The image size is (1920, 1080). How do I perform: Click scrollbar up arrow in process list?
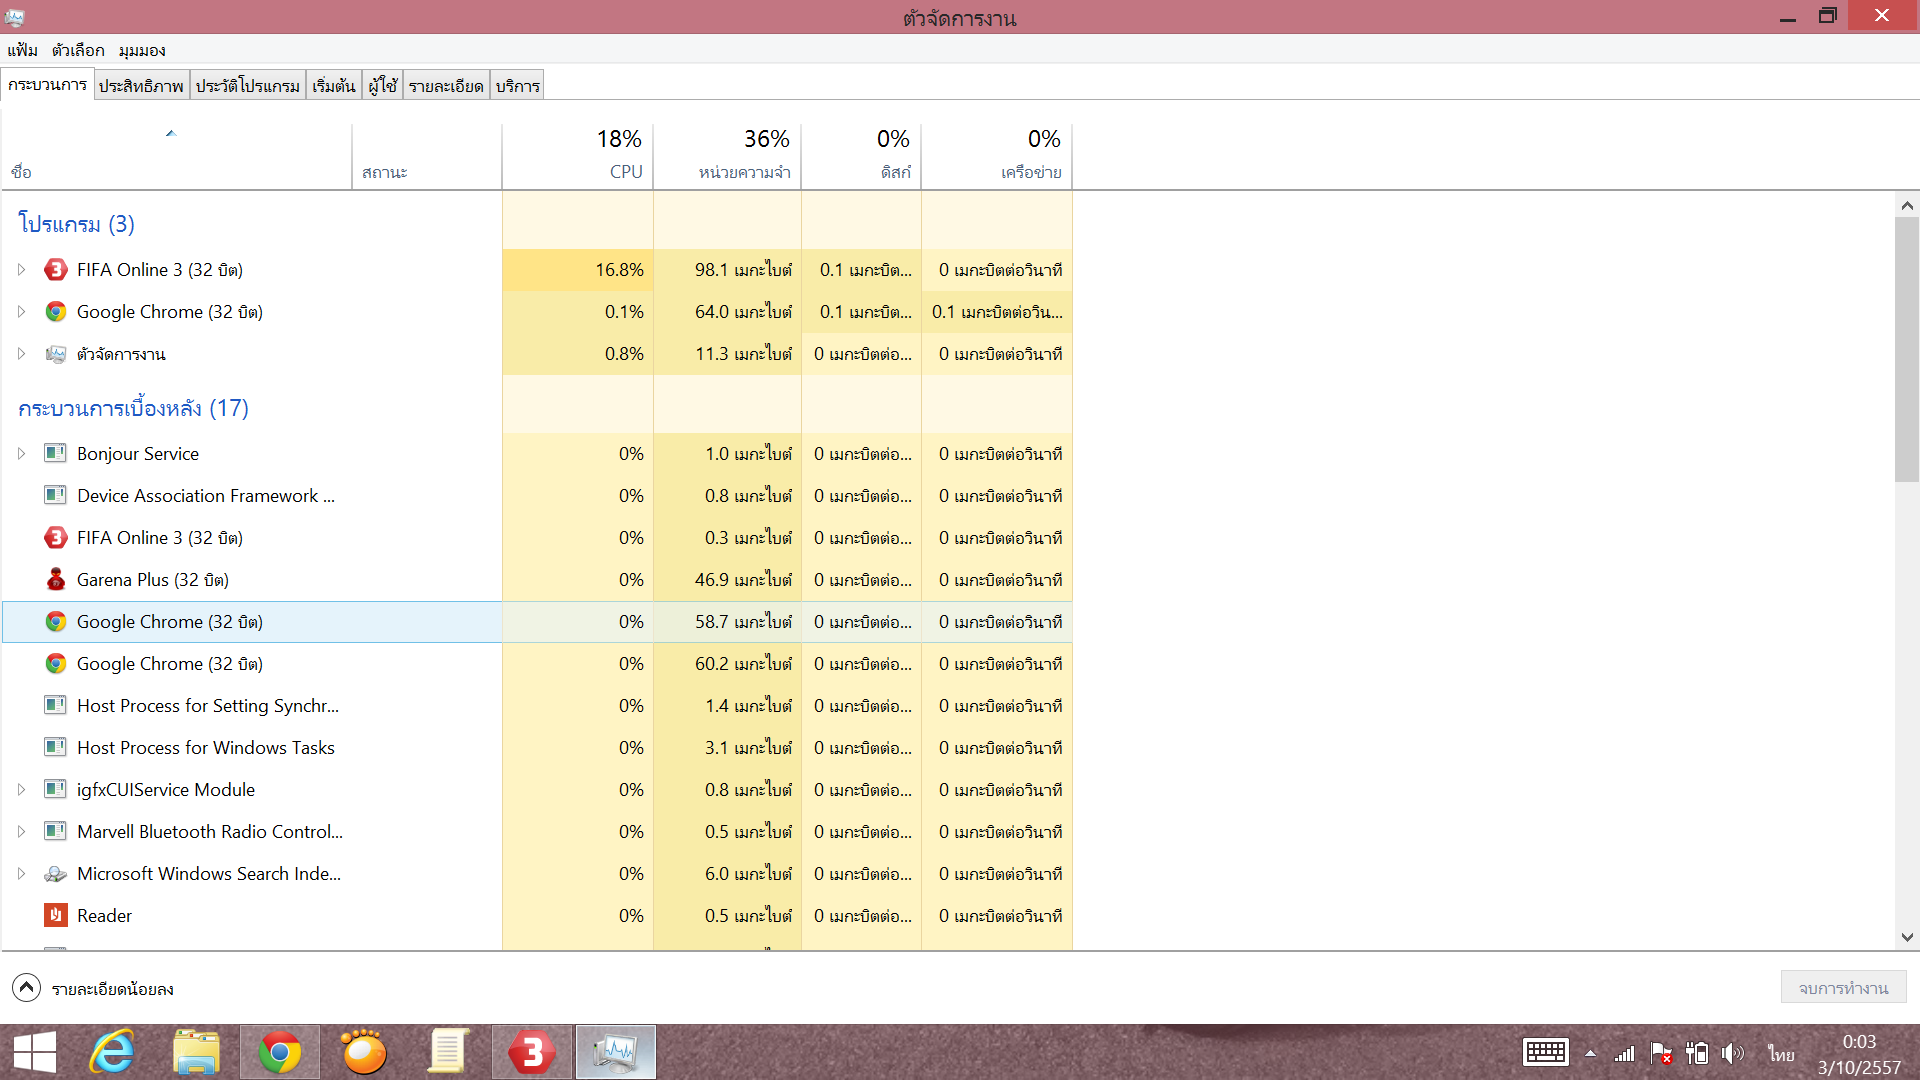pyautogui.click(x=1907, y=205)
